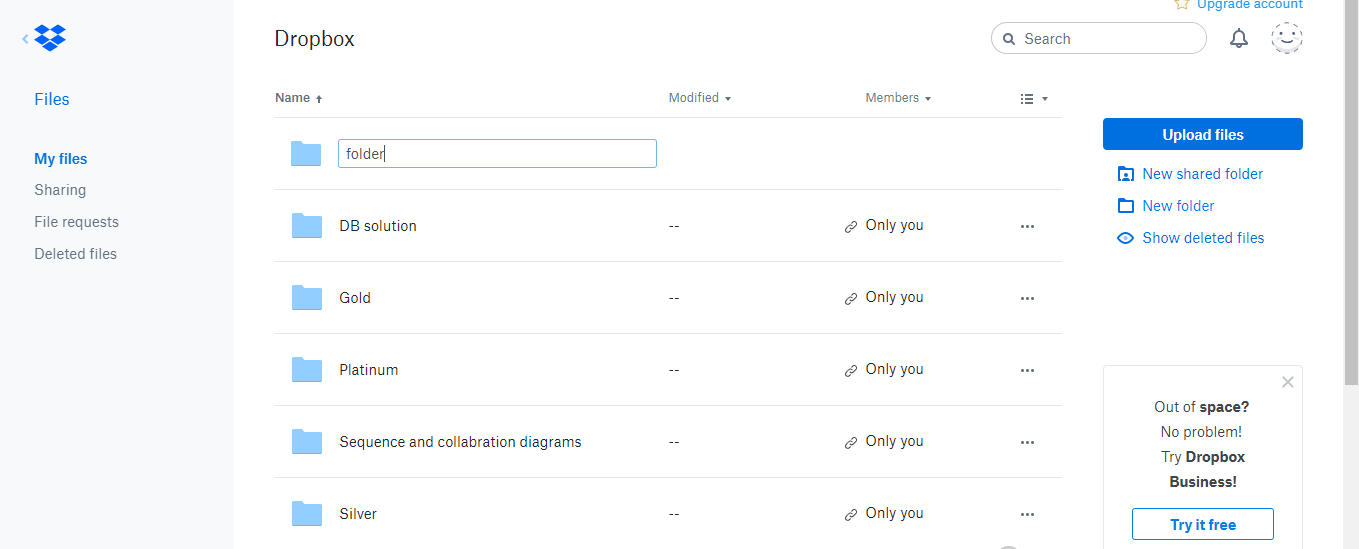Image resolution: width=1359 pixels, height=549 pixels.
Task: Collapse sidebar using the left chevron
Action: pos(25,39)
